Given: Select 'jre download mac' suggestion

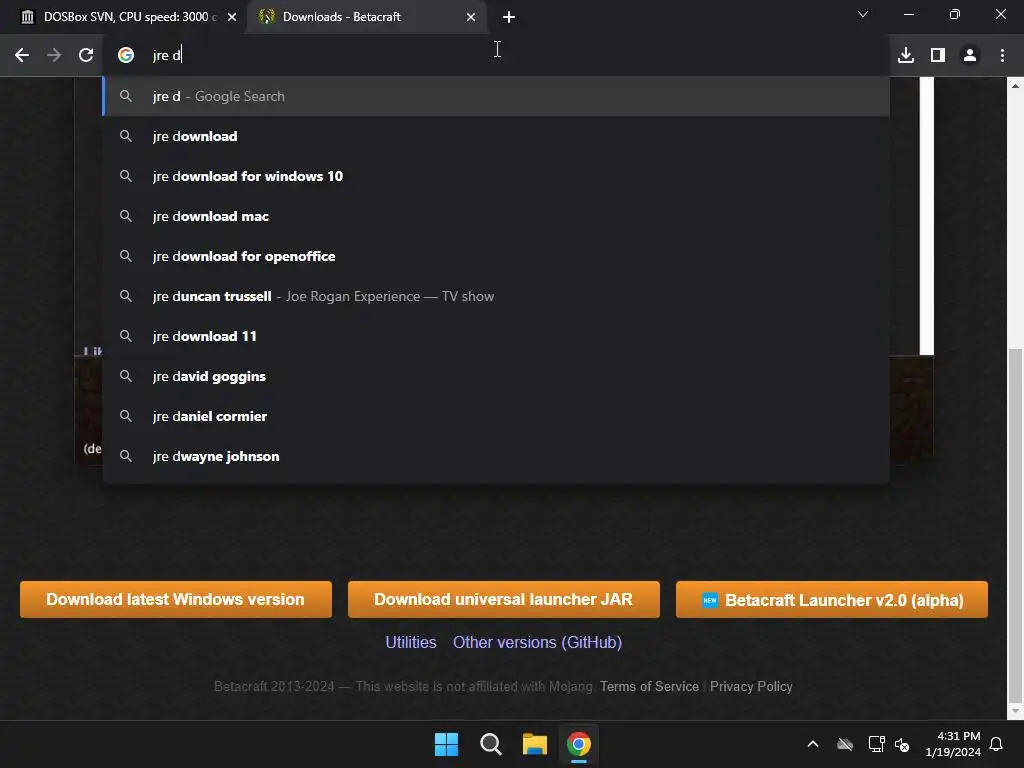Looking at the screenshot, I should tap(496, 216).
